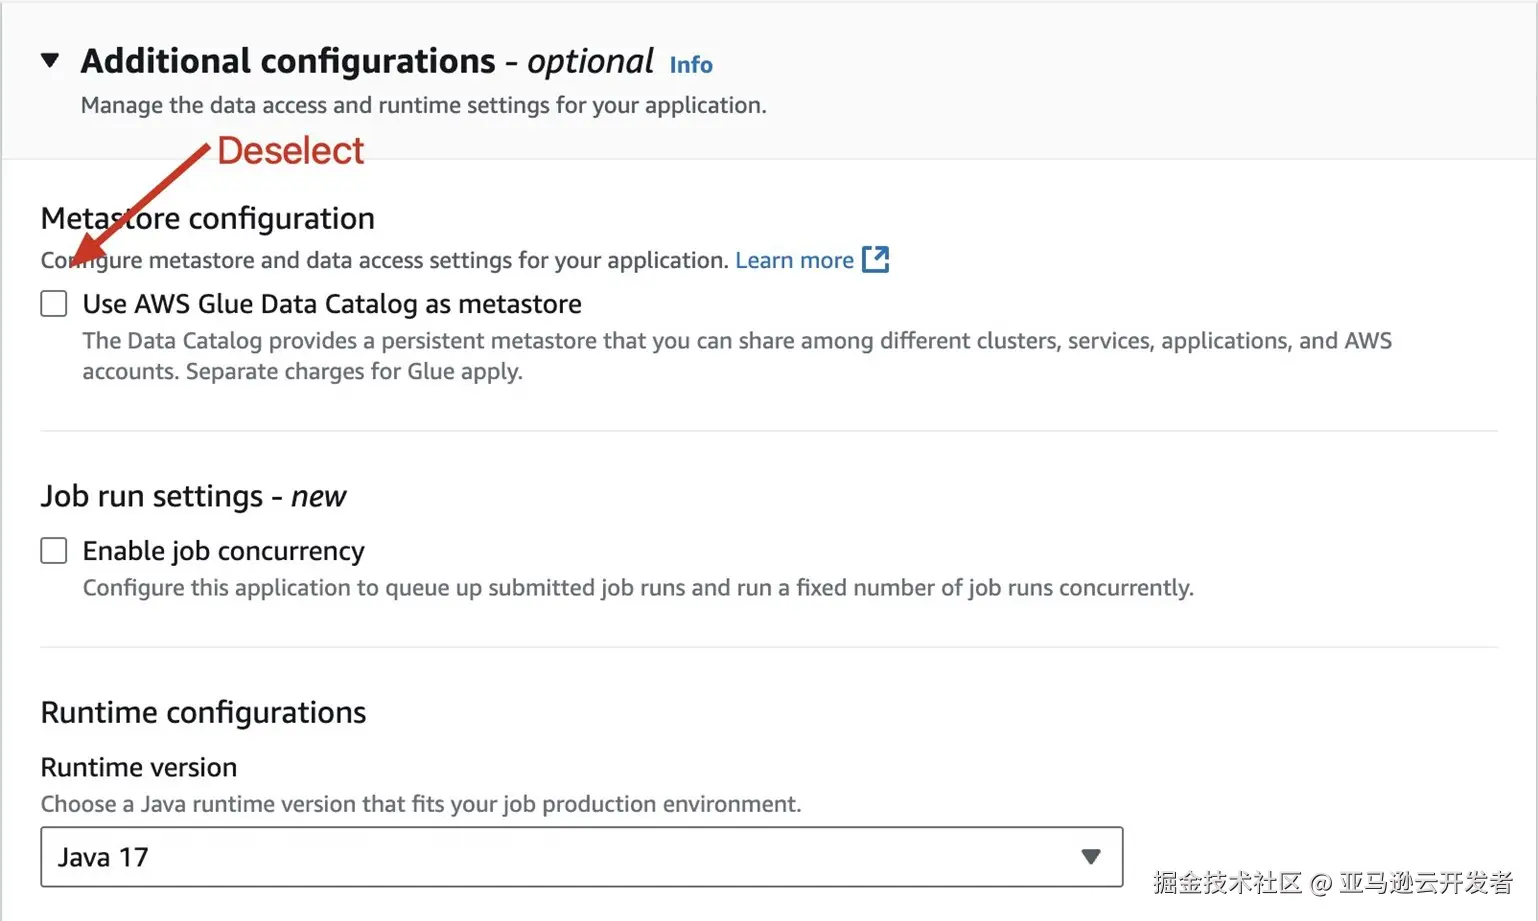Click the 'Use AWS Glue Data Catalog as metastore' label

(x=332, y=304)
